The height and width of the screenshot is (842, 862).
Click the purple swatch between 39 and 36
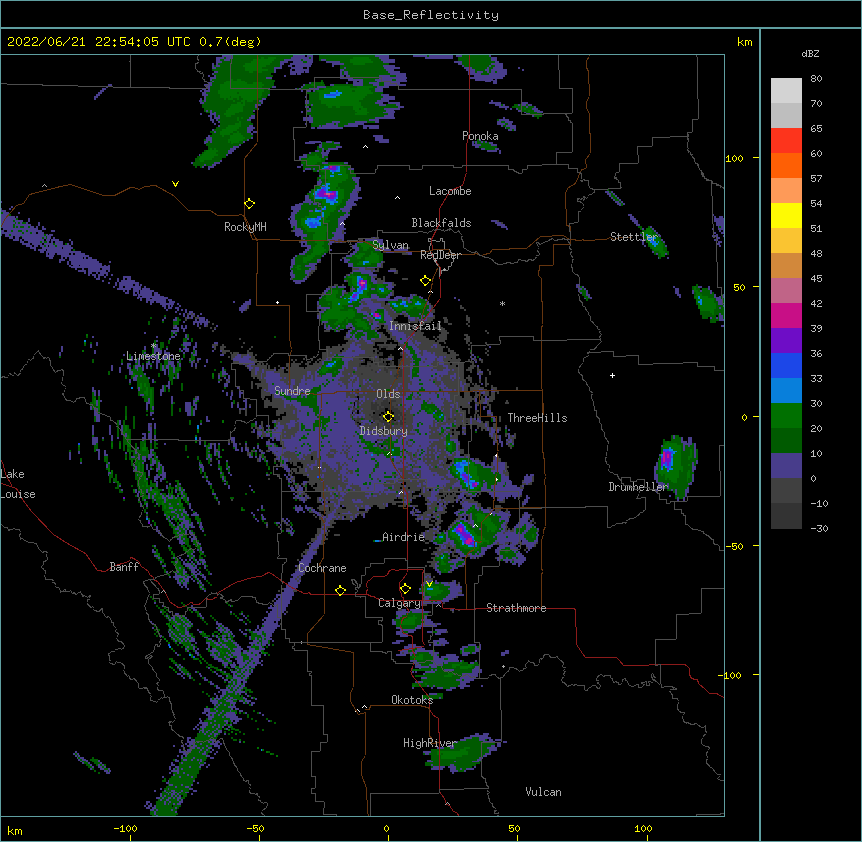[x=786, y=340]
